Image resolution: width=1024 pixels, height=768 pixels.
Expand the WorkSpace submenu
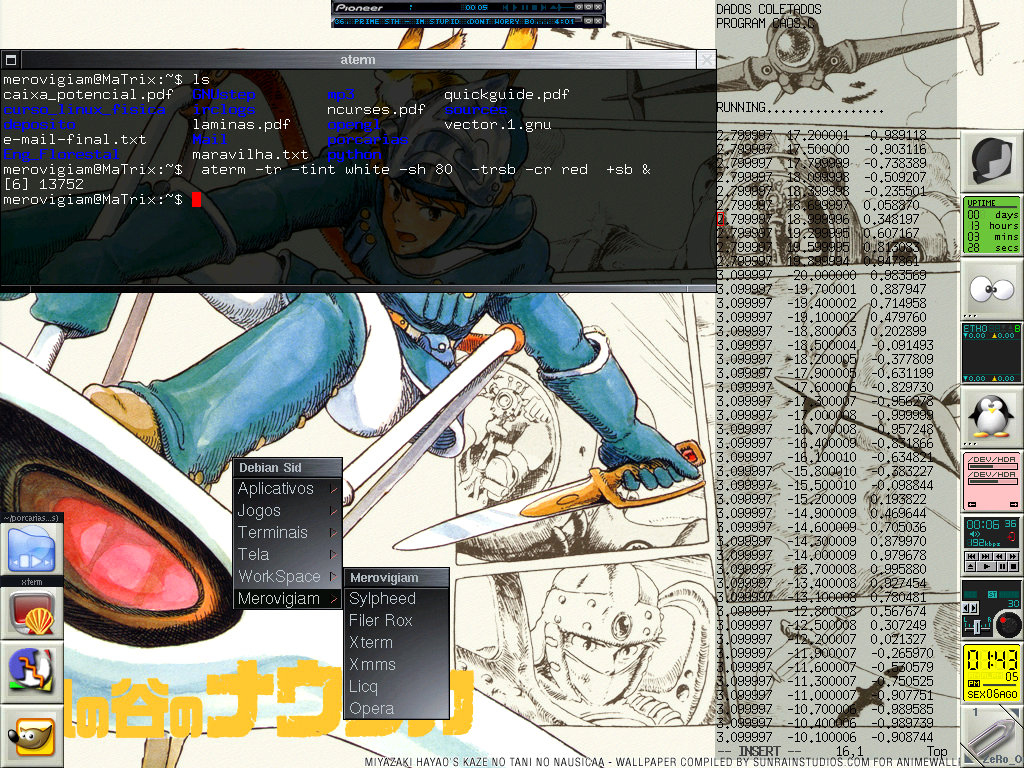287,577
